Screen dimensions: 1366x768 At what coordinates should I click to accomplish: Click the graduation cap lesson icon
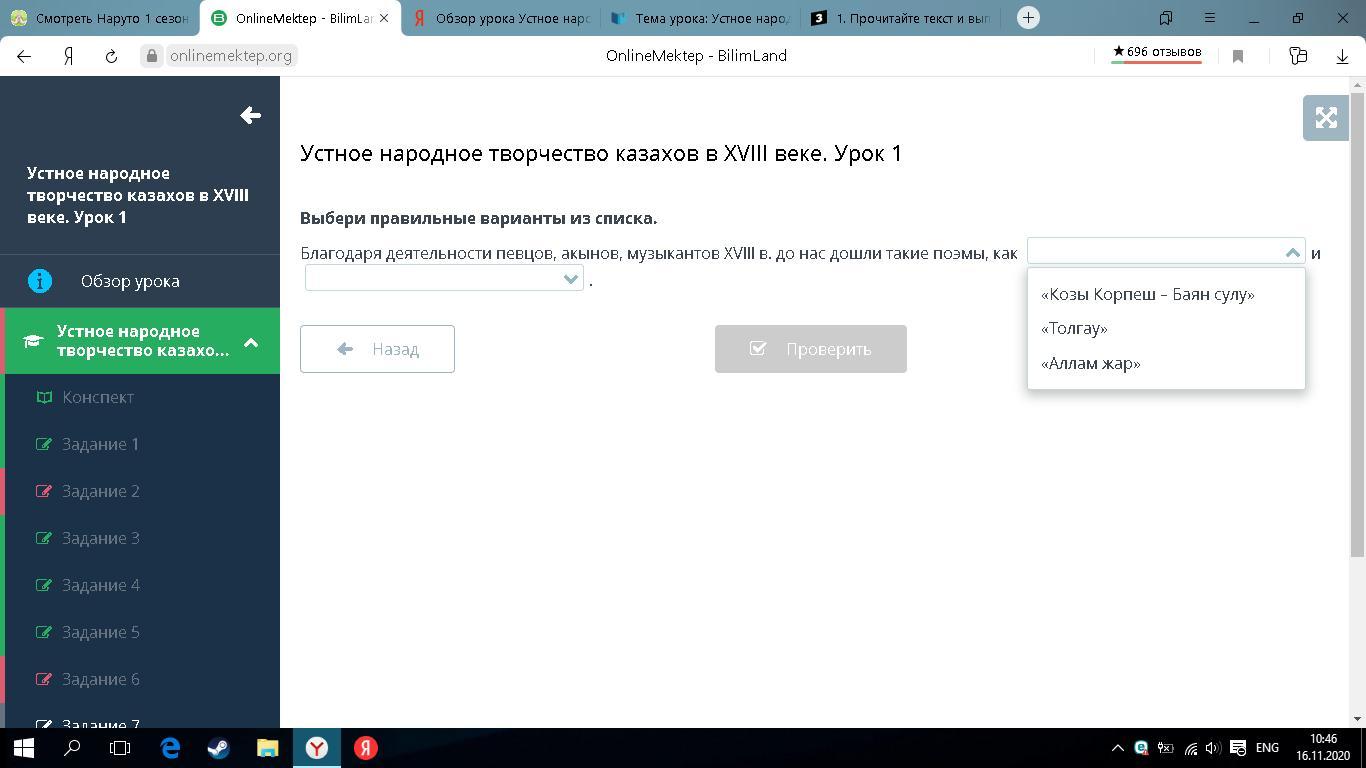33,341
